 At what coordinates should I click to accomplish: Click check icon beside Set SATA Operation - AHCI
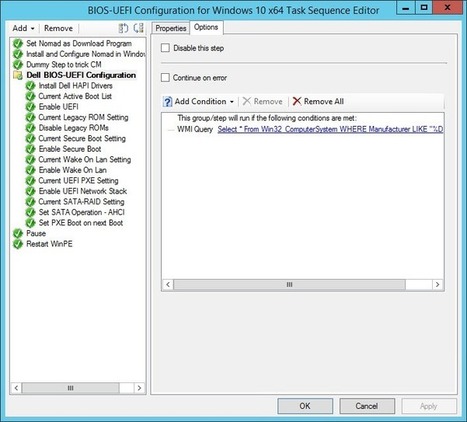tap(30, 212)
